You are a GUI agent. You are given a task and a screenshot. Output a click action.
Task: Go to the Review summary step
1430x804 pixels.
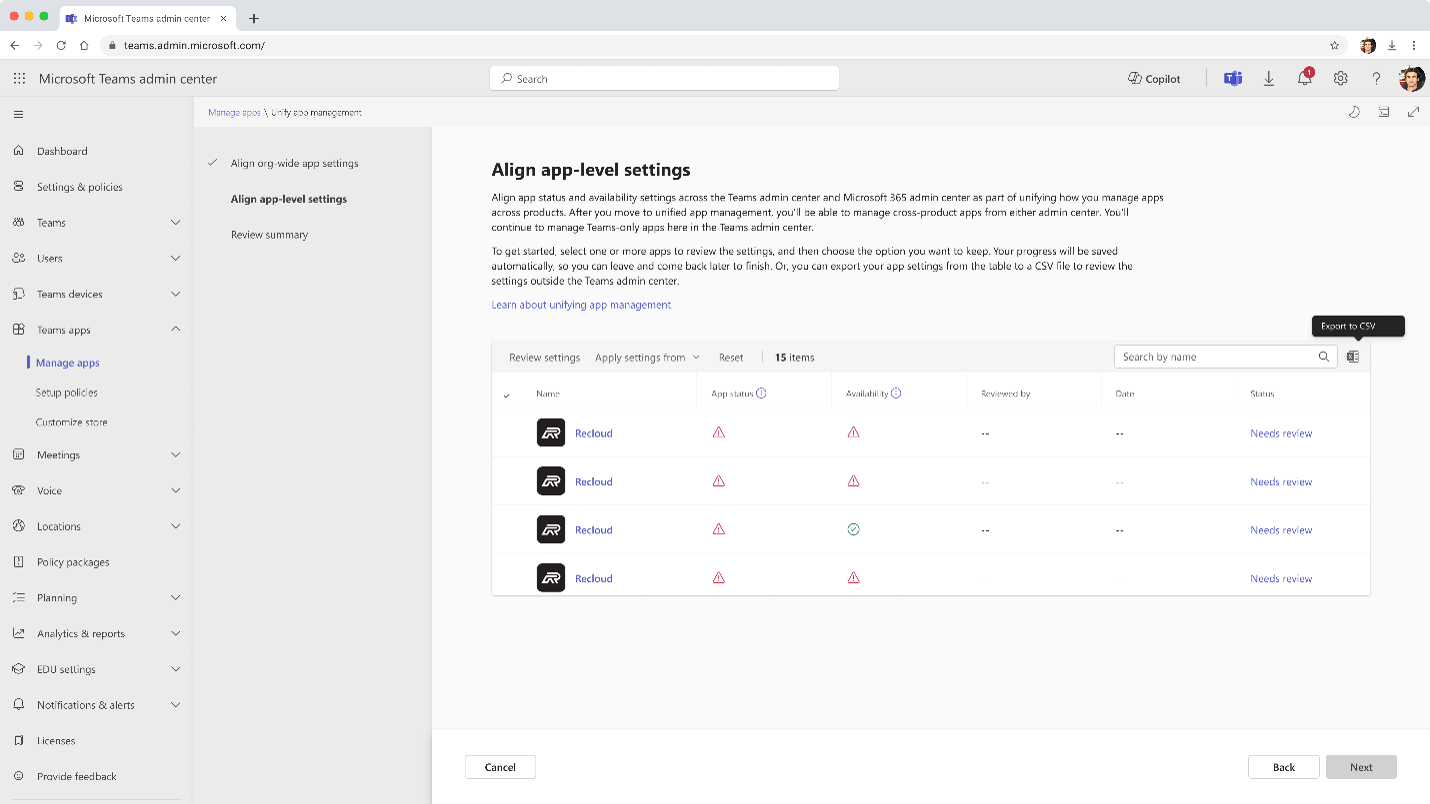(x=269, y=235)
